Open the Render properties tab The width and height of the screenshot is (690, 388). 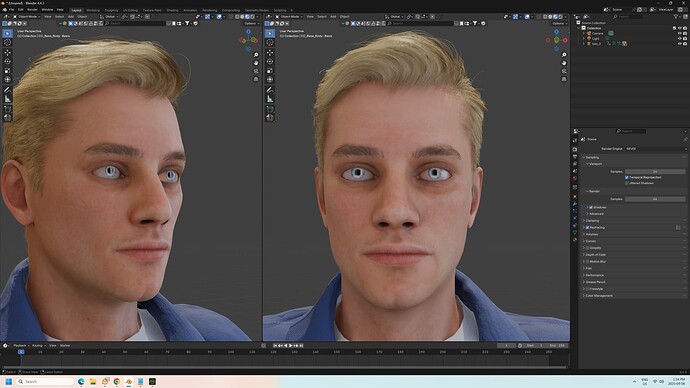(x=575, y=149)
